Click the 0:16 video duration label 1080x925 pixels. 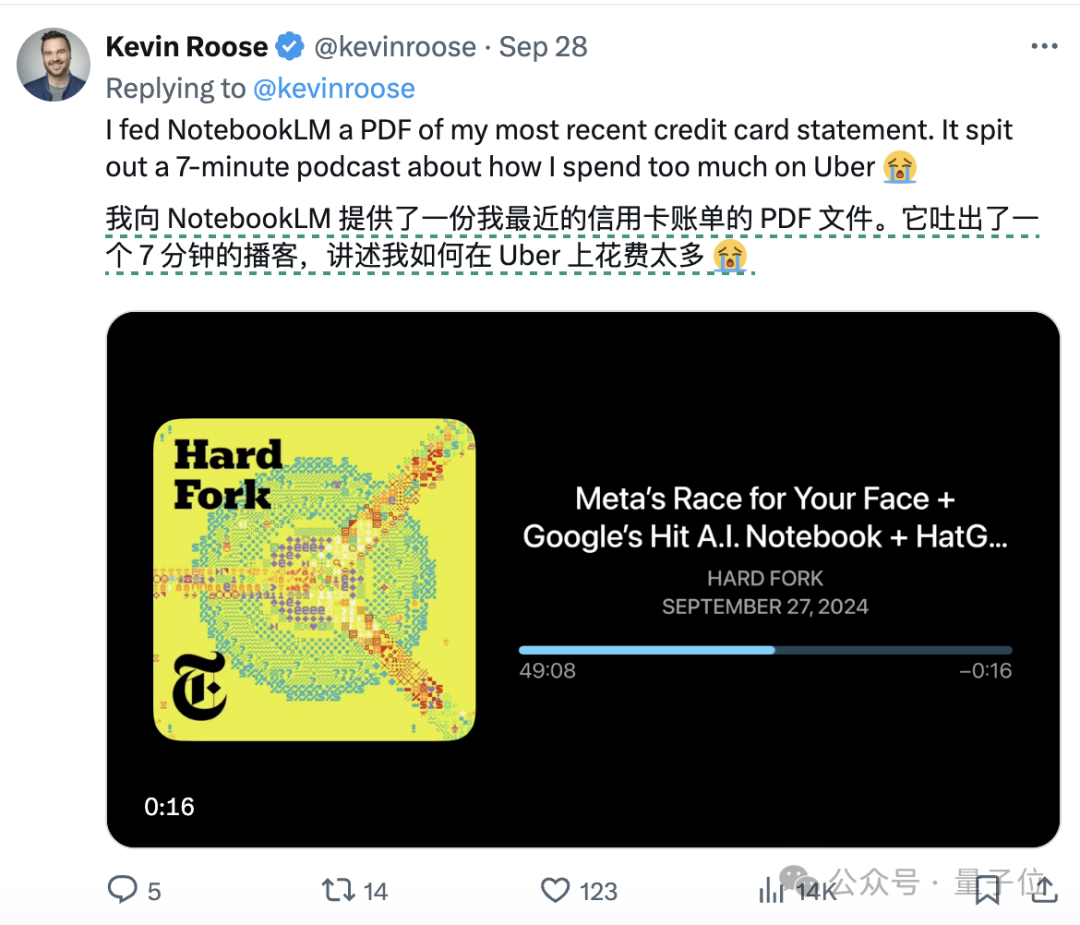point(169,807)
